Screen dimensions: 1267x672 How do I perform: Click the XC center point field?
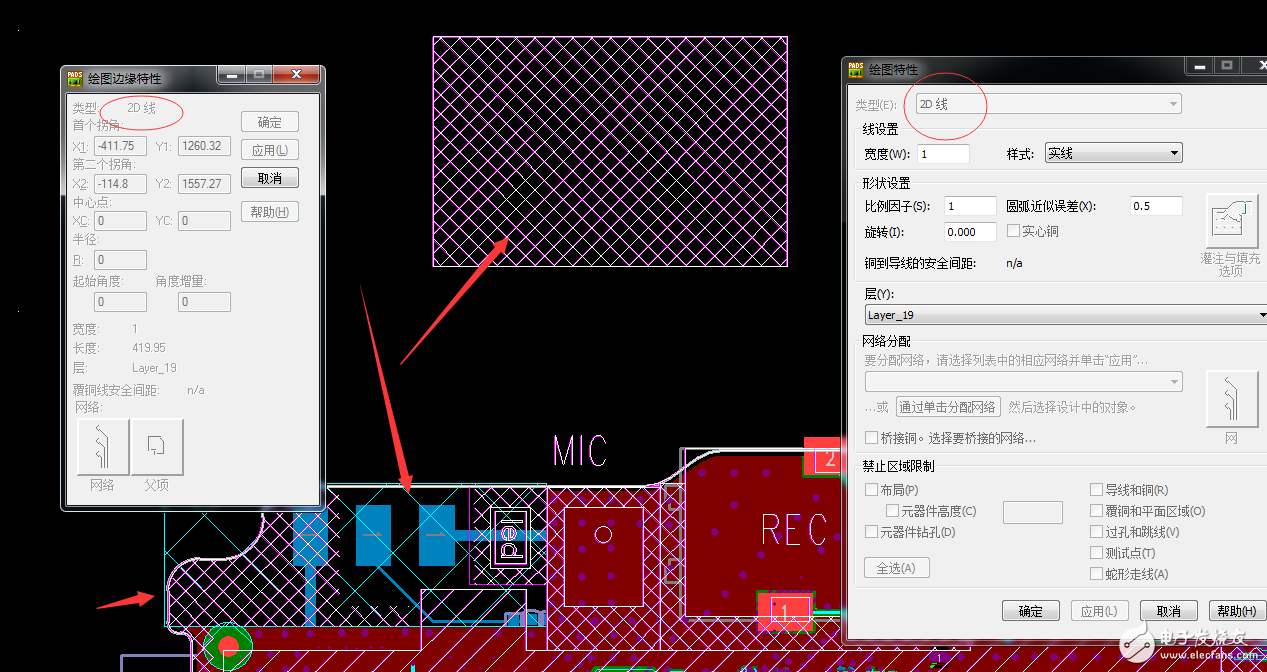click(120, 221)
